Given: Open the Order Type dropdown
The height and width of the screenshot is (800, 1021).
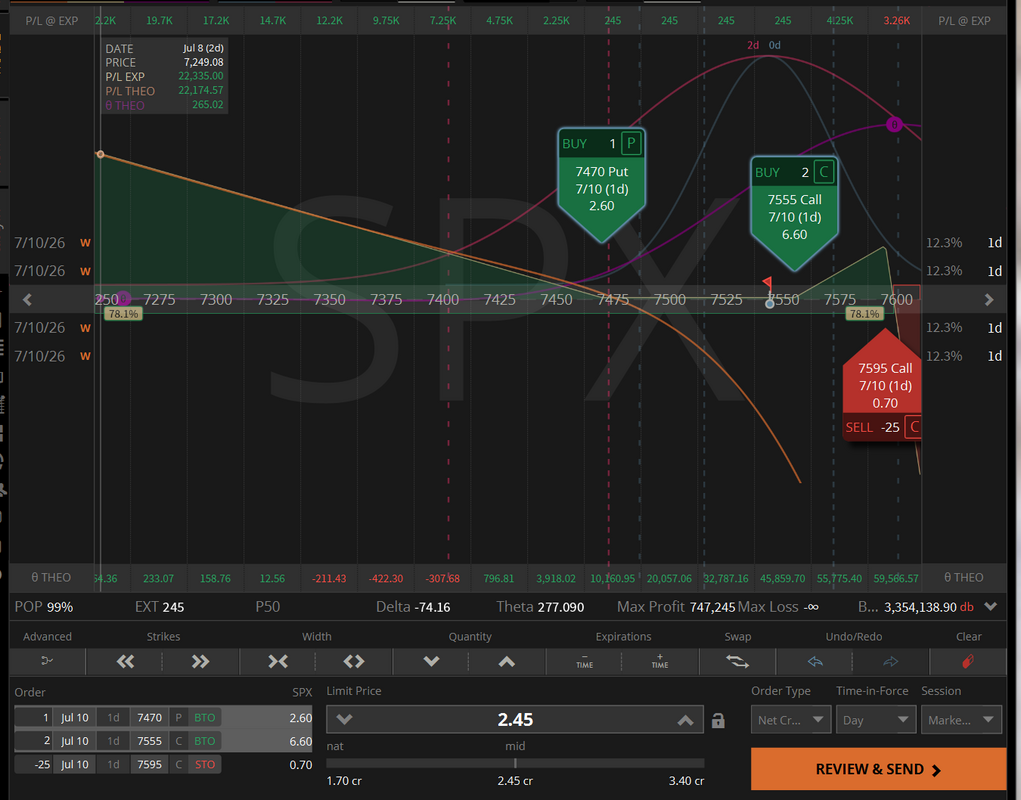Looking at the screenshot, I should click(x=790, y=720).
